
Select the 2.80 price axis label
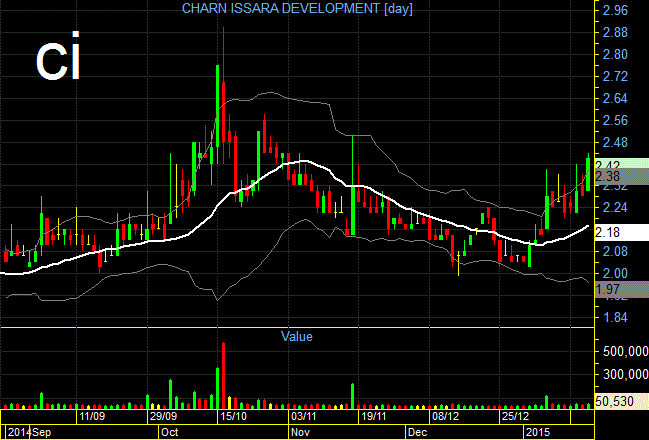[x=615, y=54]
